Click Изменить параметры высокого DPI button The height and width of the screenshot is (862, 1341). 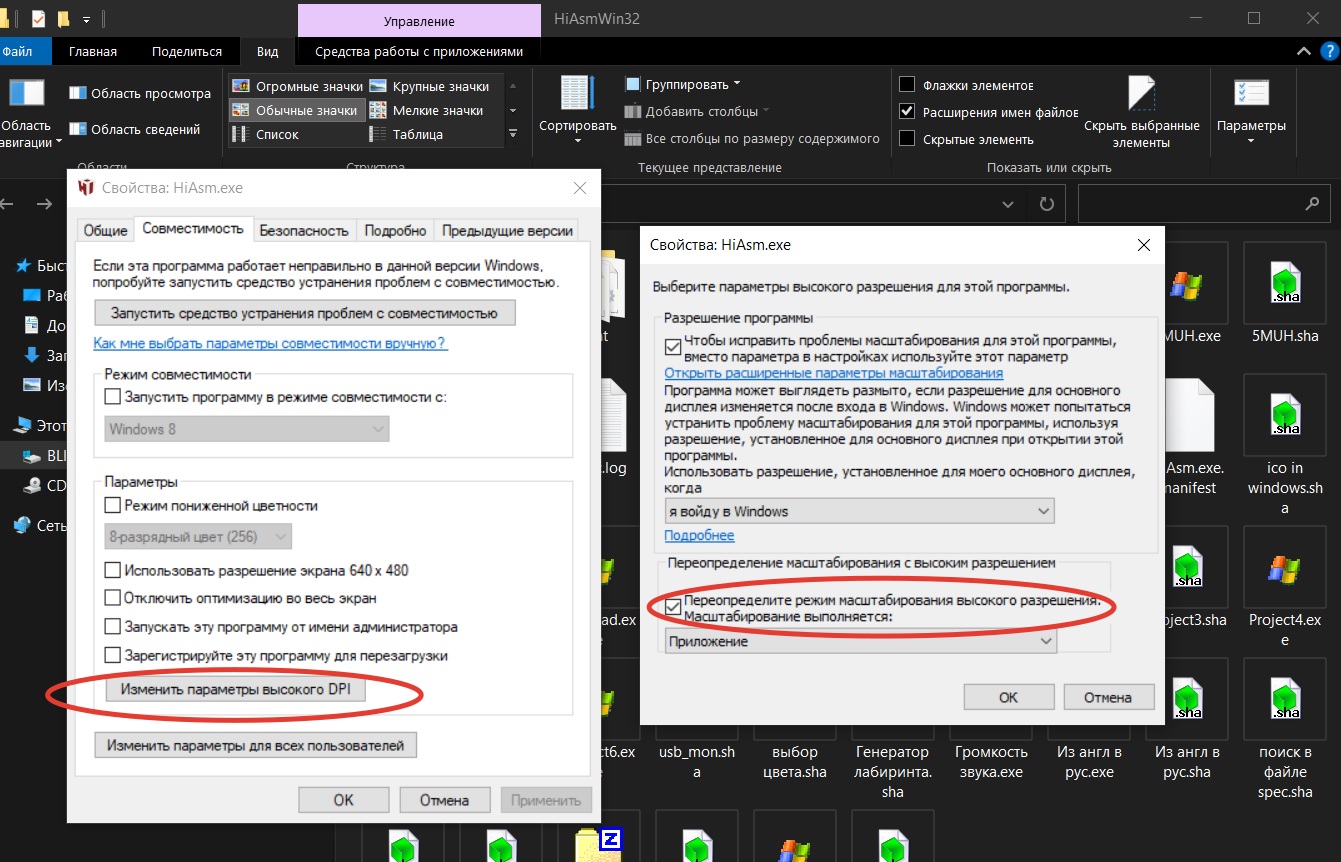(x=236, y=690)
